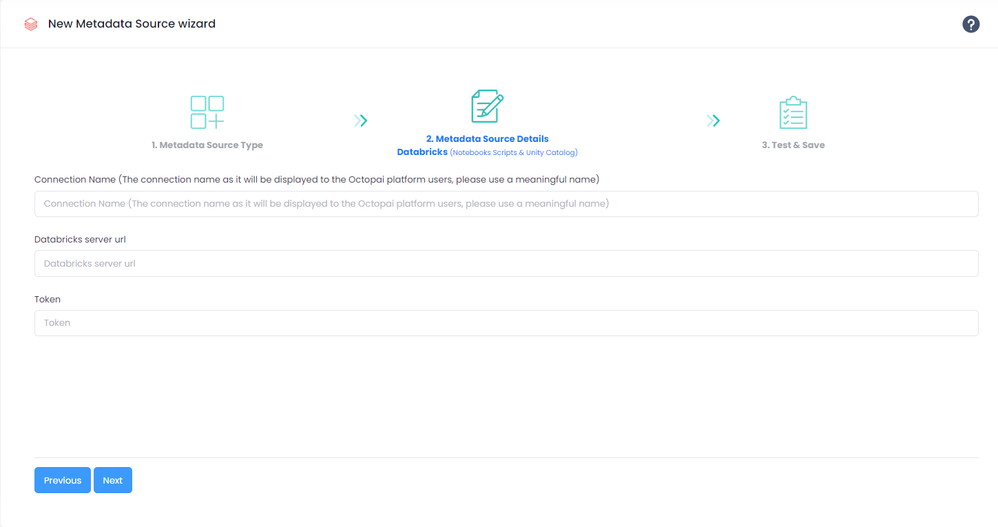Go to step 1. Metadata Source Type label
The width and height of the screenshot is (998, 527).
(207, 145)
